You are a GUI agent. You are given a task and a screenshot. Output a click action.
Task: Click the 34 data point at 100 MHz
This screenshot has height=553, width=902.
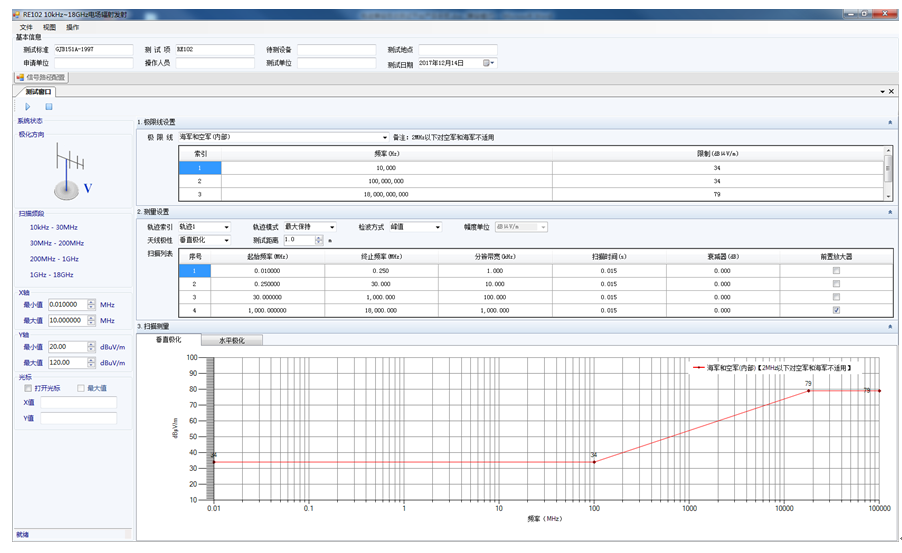click(x=594, y=462)
